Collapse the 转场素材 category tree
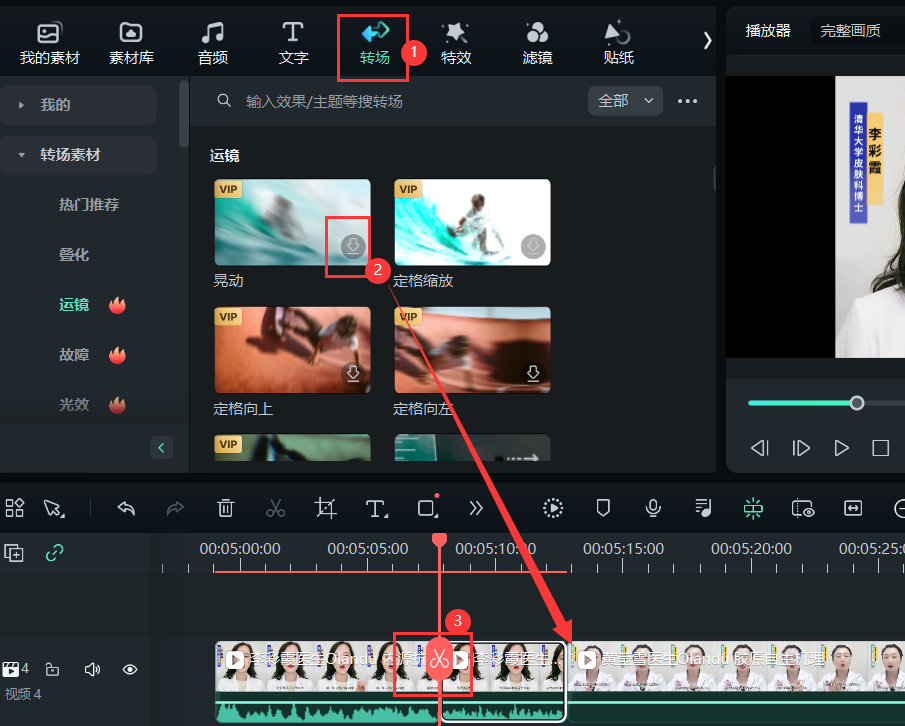This screenshot has width=905, height=726. pos(21,155)
